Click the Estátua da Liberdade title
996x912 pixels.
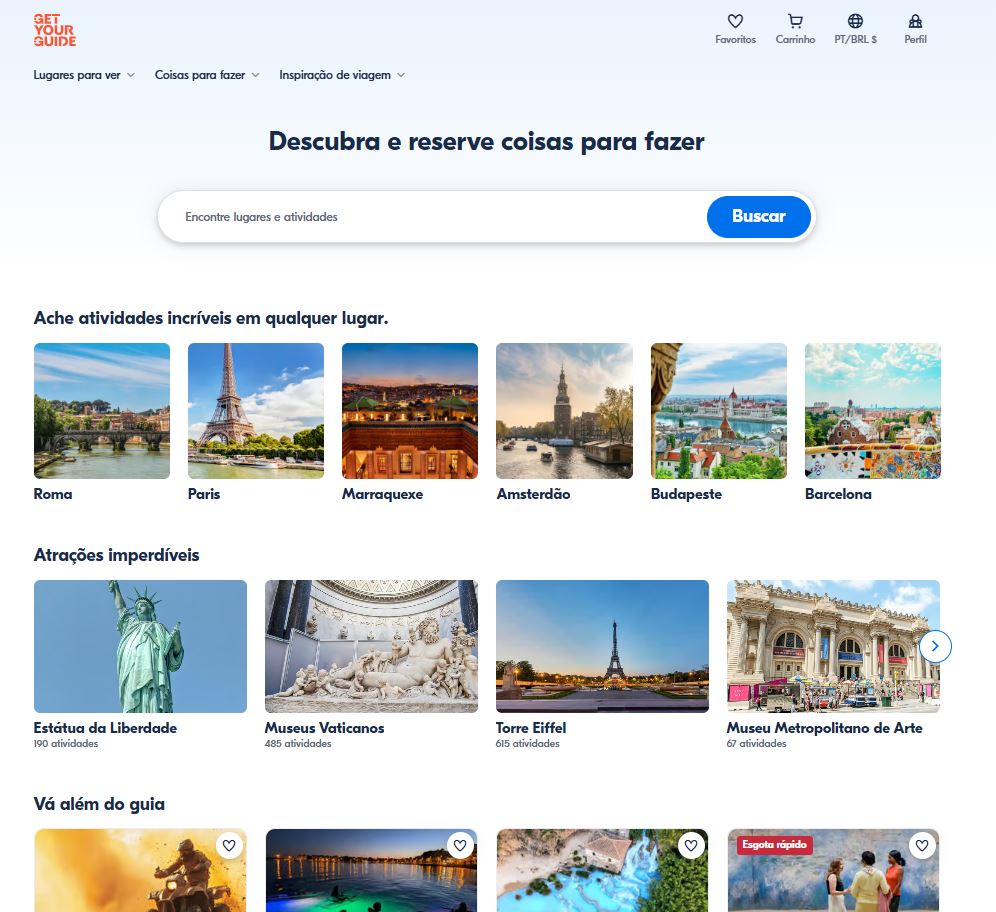pyautogui.click(x=105, y=728)
